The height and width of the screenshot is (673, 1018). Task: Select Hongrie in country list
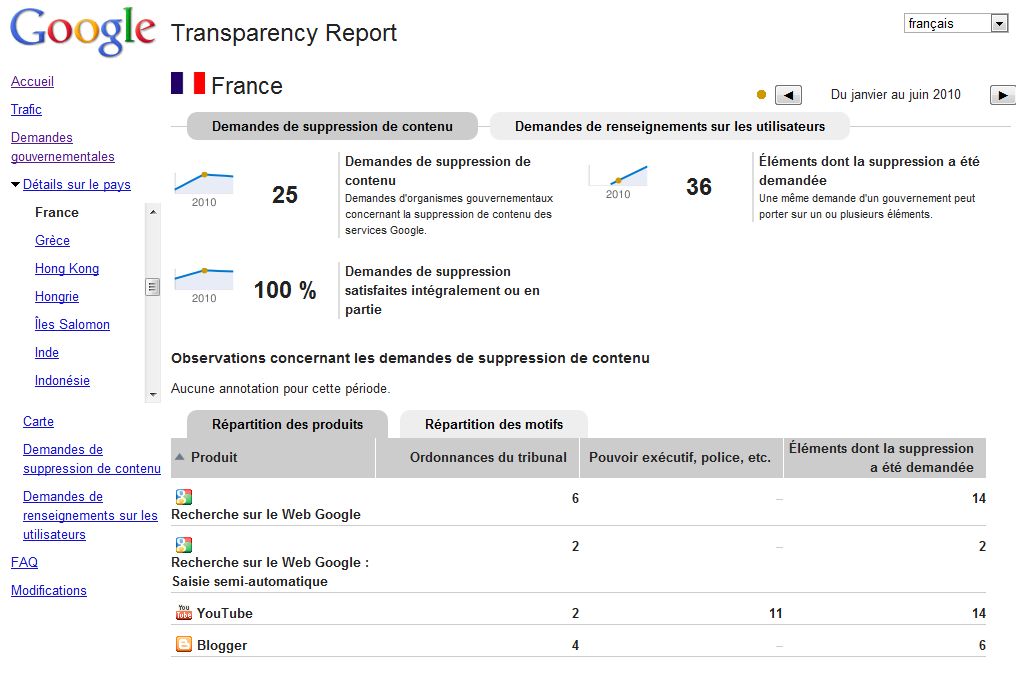tap(56, 297)
